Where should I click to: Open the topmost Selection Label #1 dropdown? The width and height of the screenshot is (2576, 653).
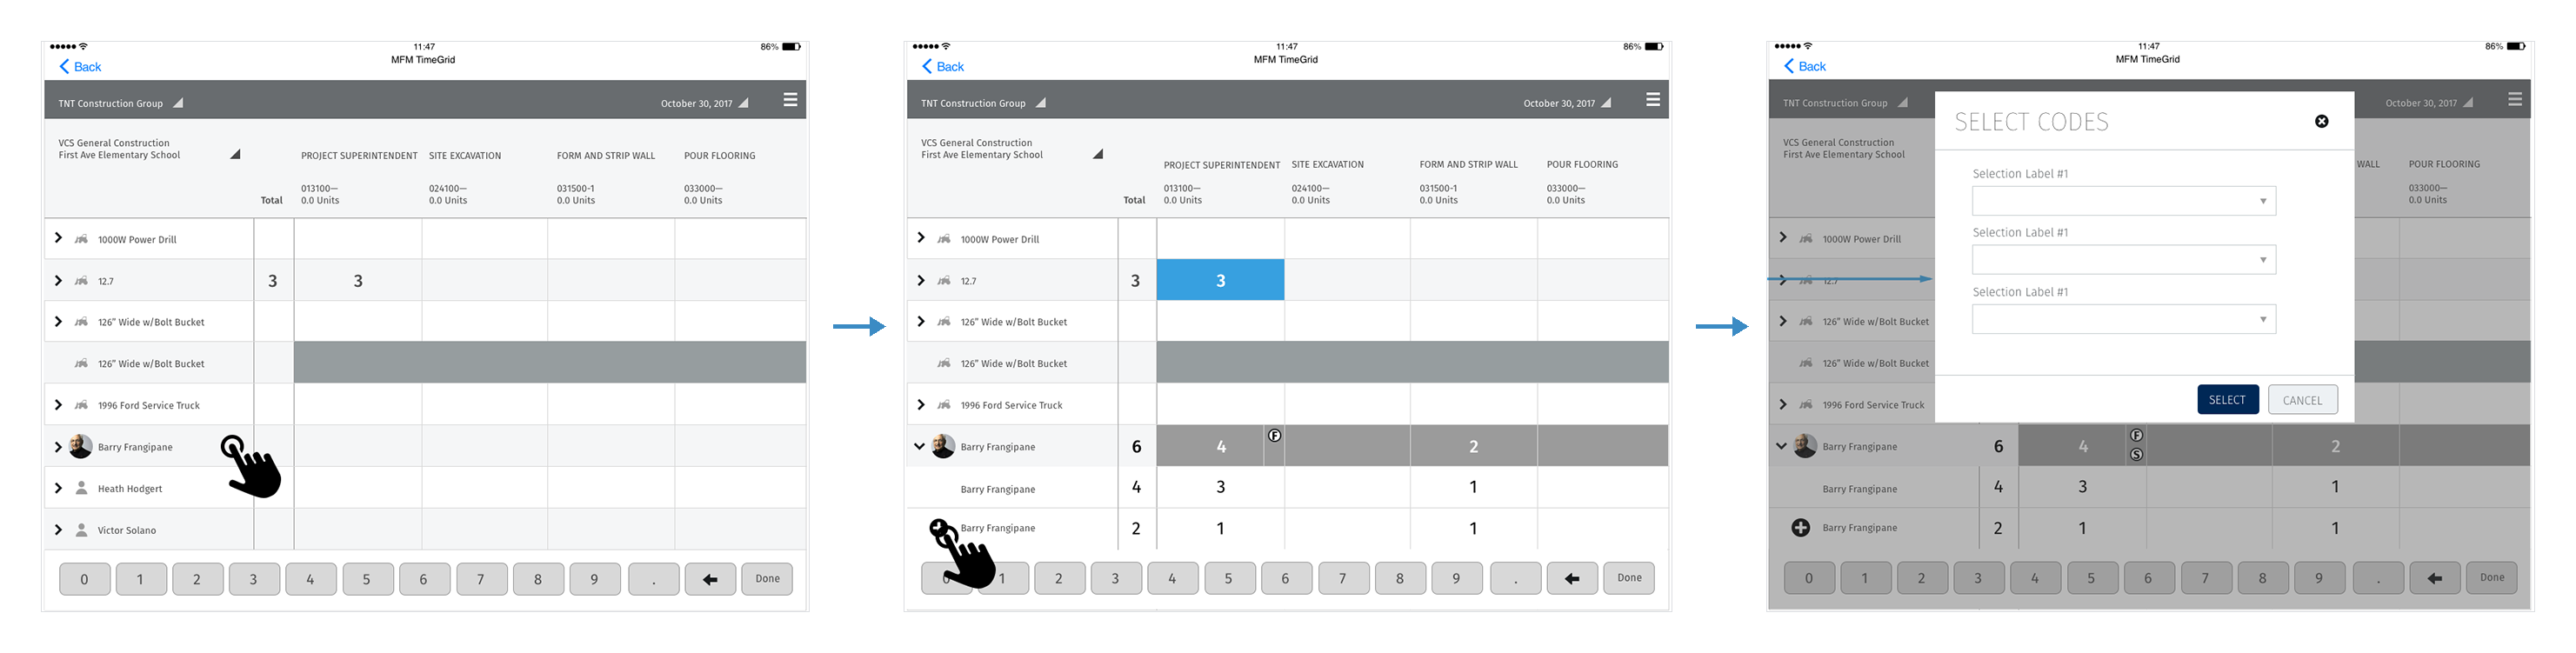[x=2124, y=201]
